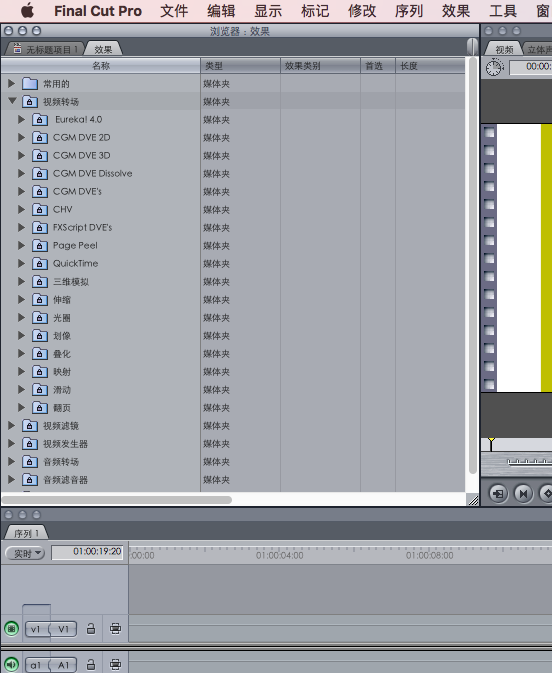This screenshot has height=673, width=552.
Task: Click the viewer playhead marker in scrubber
Action: point(491,444)
